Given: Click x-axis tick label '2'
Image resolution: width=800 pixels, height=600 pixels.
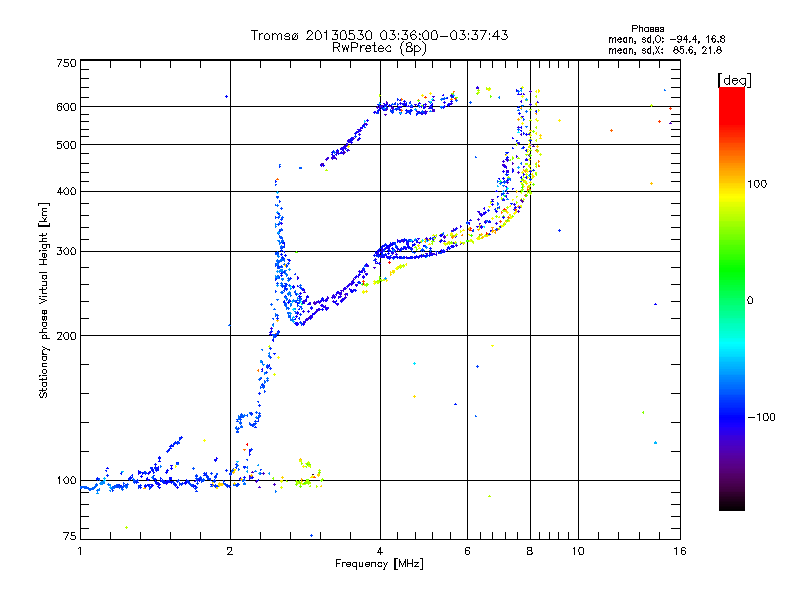Looking at the screenshot, I should tap(230, 551).
